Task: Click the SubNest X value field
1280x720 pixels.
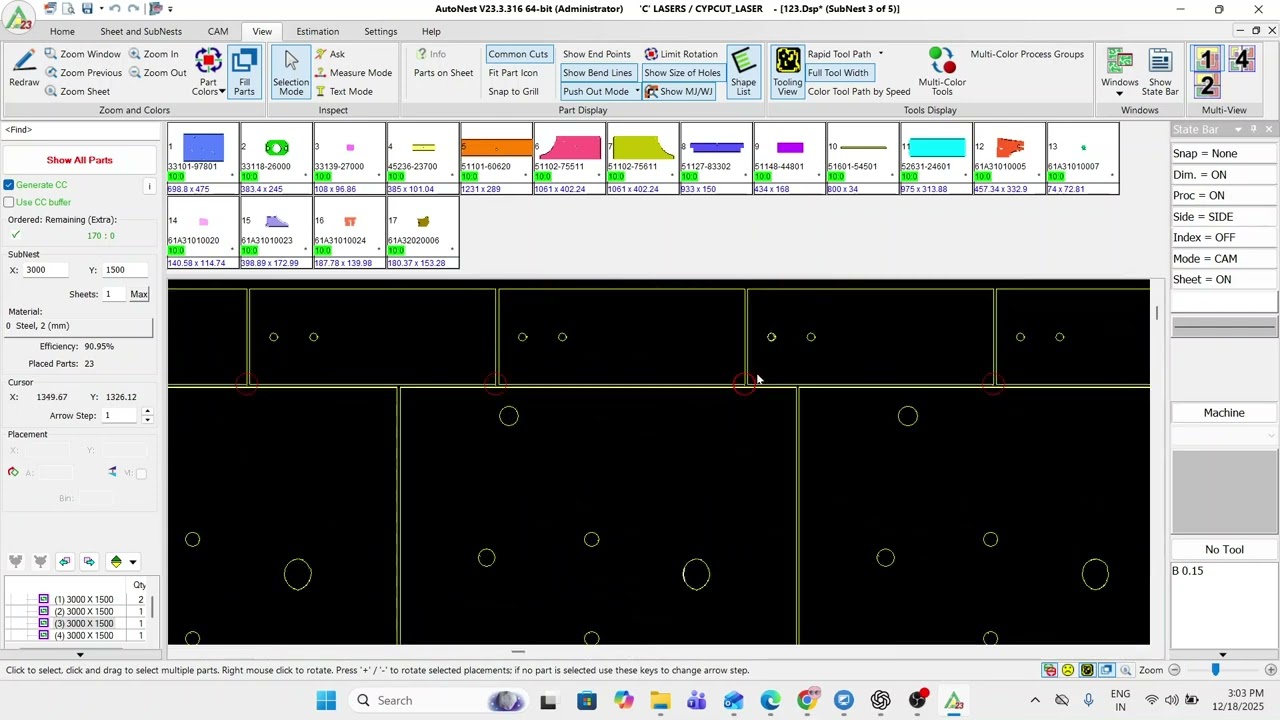Action: pos(46,270)
